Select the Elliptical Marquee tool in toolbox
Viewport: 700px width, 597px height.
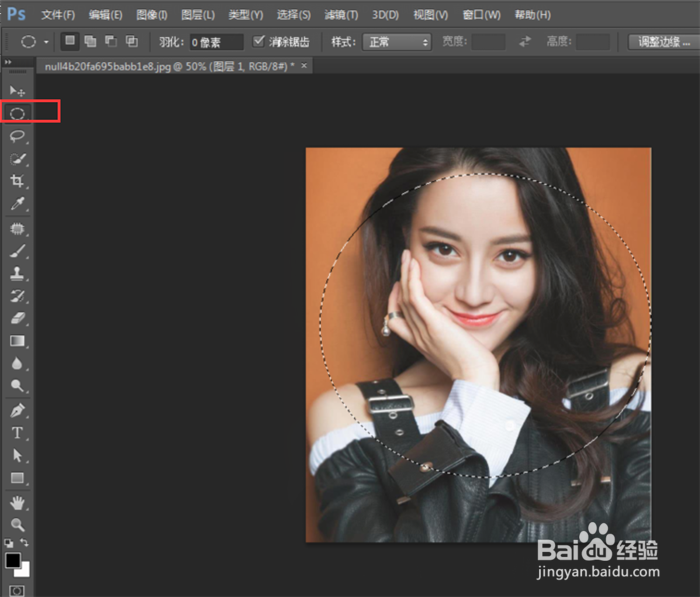click(17, 113)
